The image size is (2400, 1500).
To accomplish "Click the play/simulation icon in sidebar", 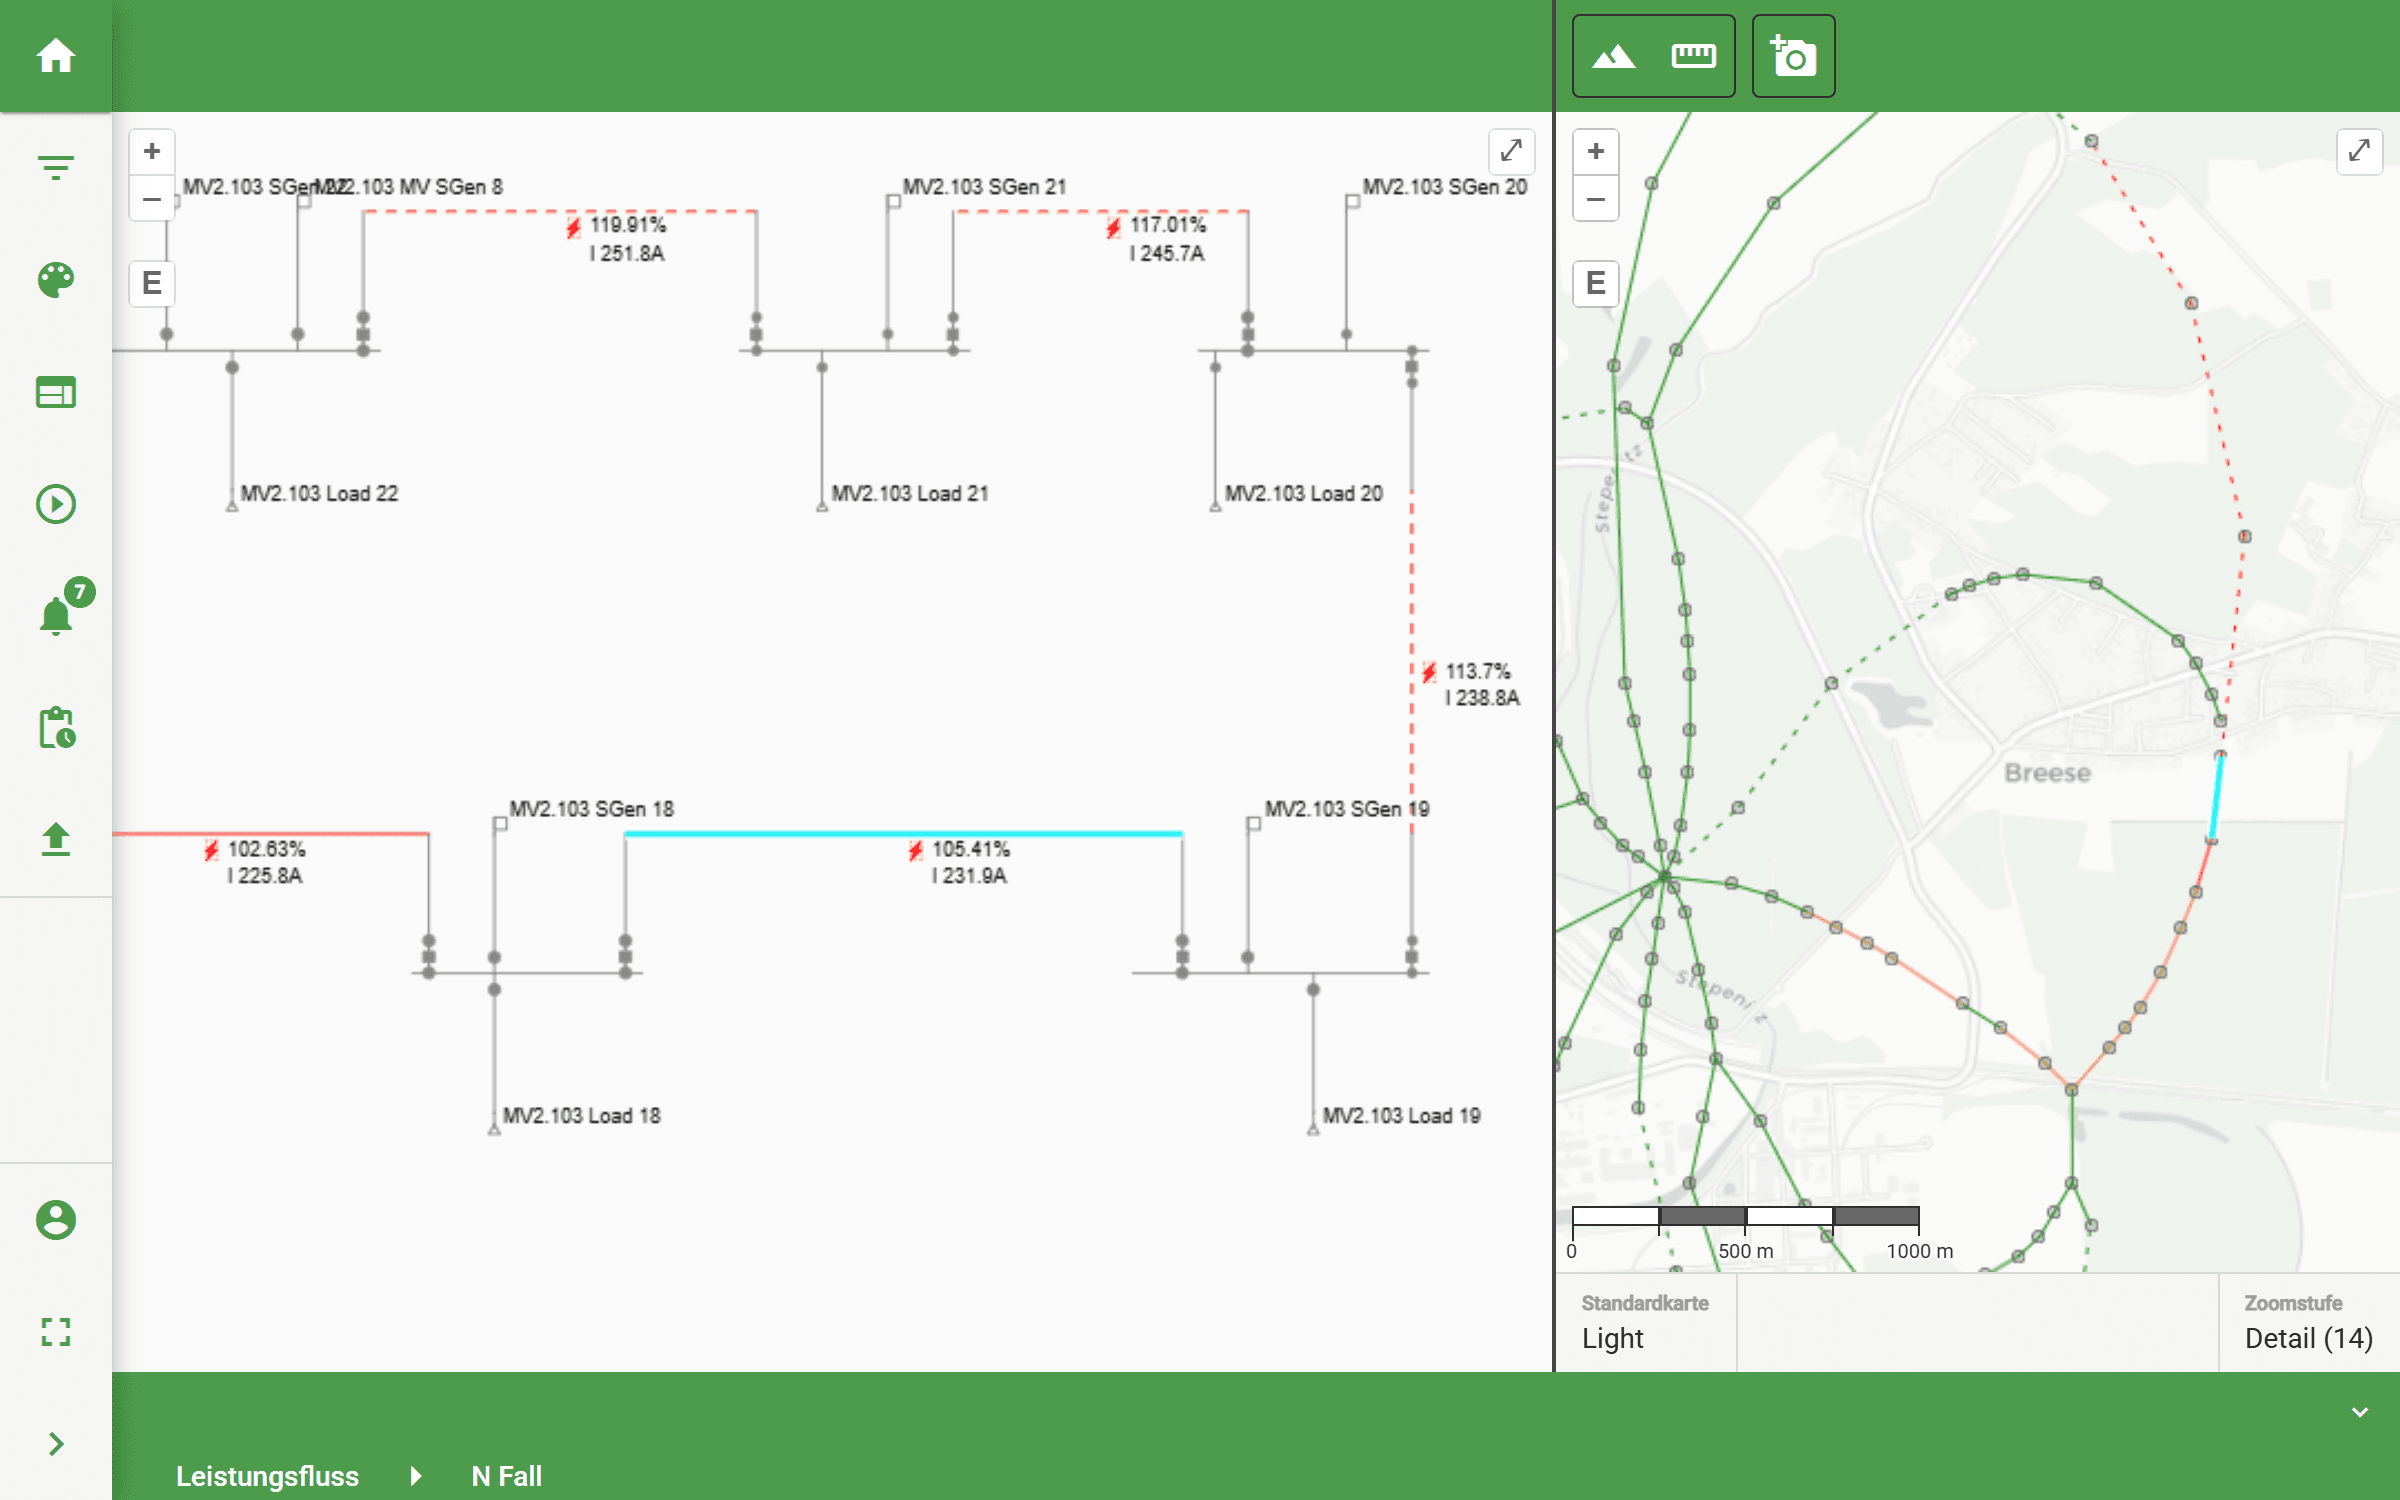I will tap(55, 505).
